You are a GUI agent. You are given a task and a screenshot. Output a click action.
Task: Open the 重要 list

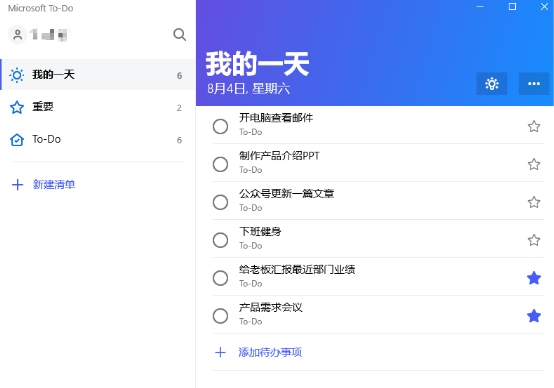point(98,107)
